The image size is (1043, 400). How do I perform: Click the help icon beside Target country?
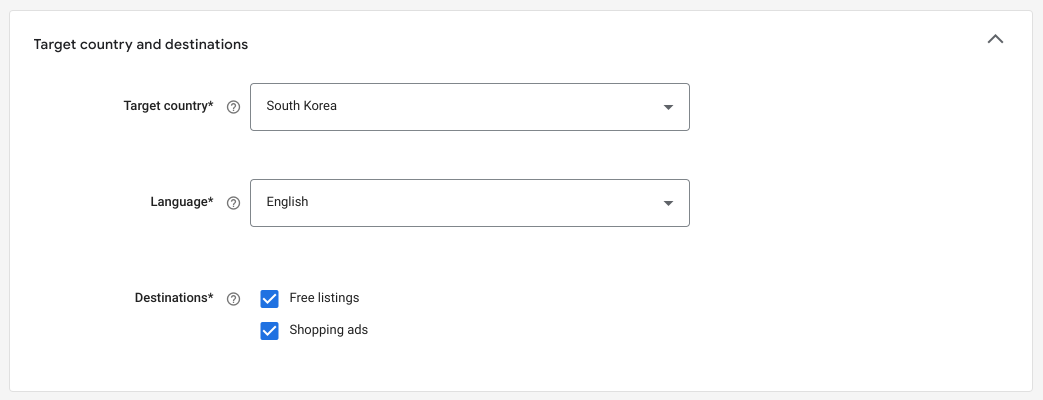pos(234,107)
